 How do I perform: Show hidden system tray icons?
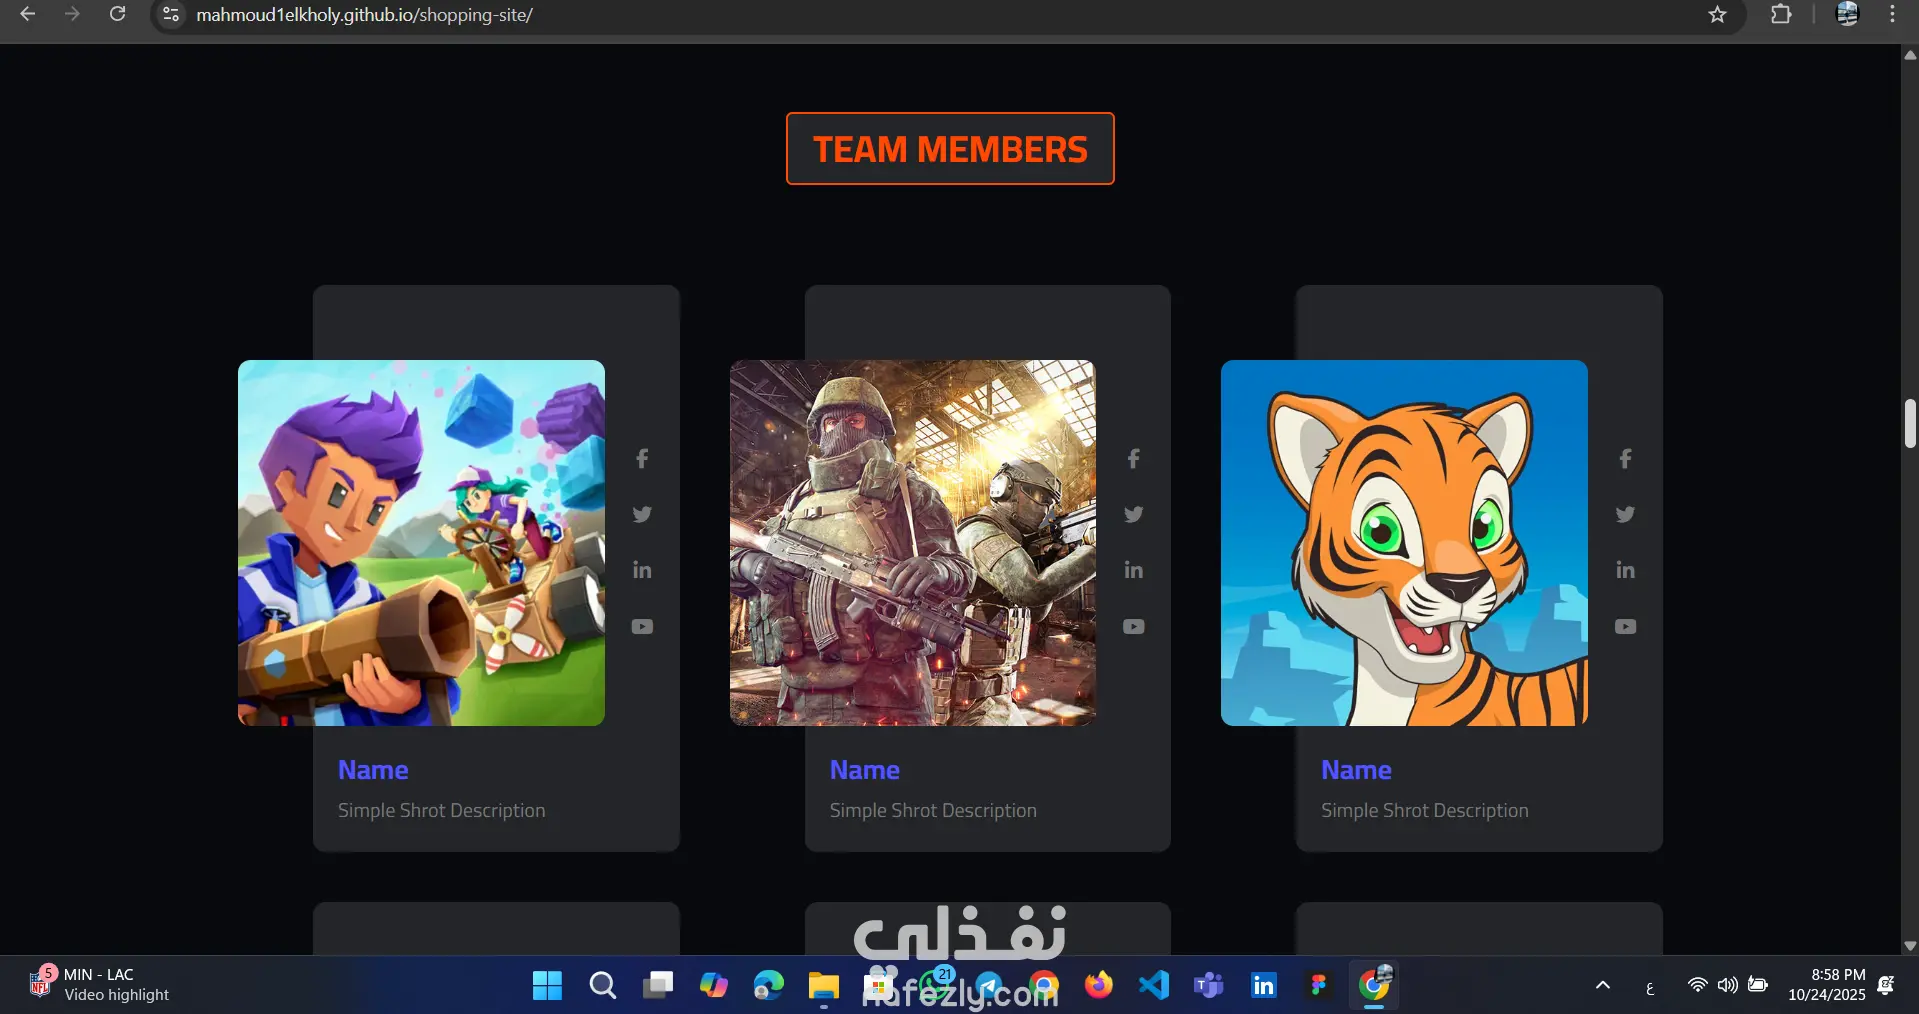1602,986
